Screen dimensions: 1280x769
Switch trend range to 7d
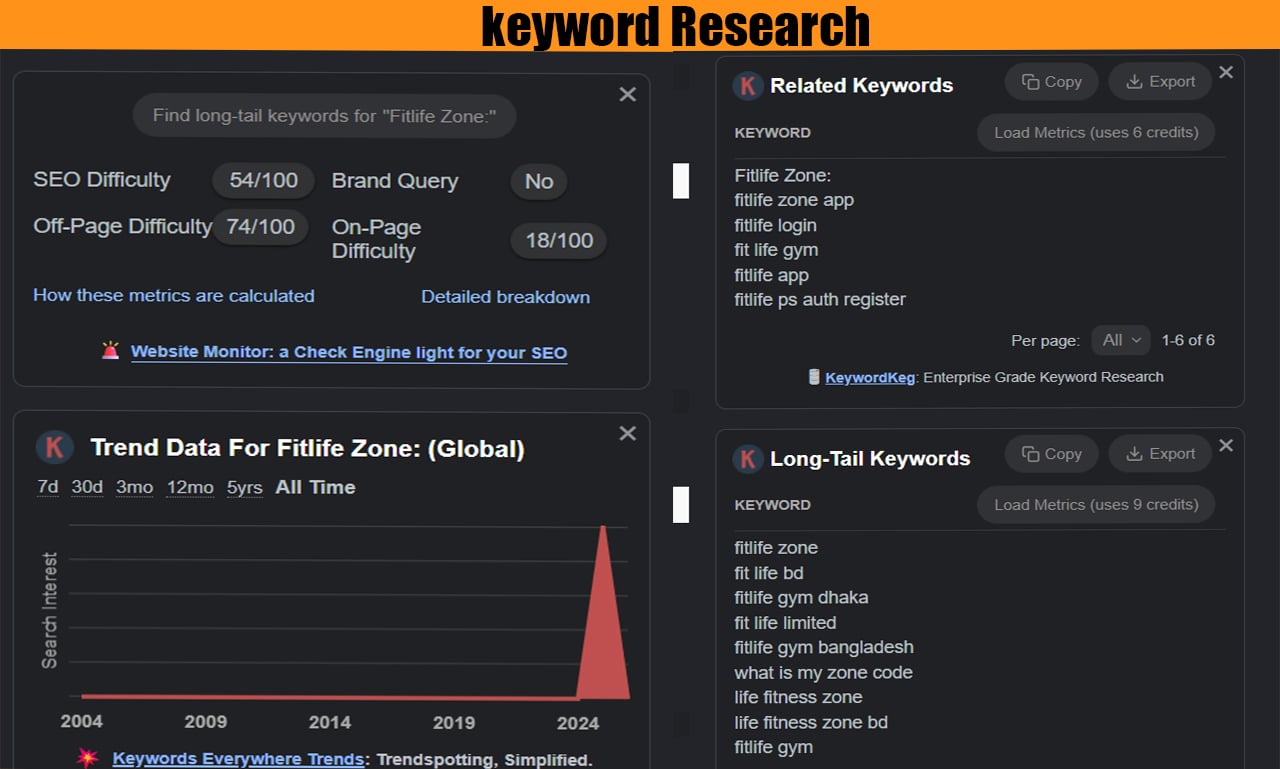tap(48, 488)
